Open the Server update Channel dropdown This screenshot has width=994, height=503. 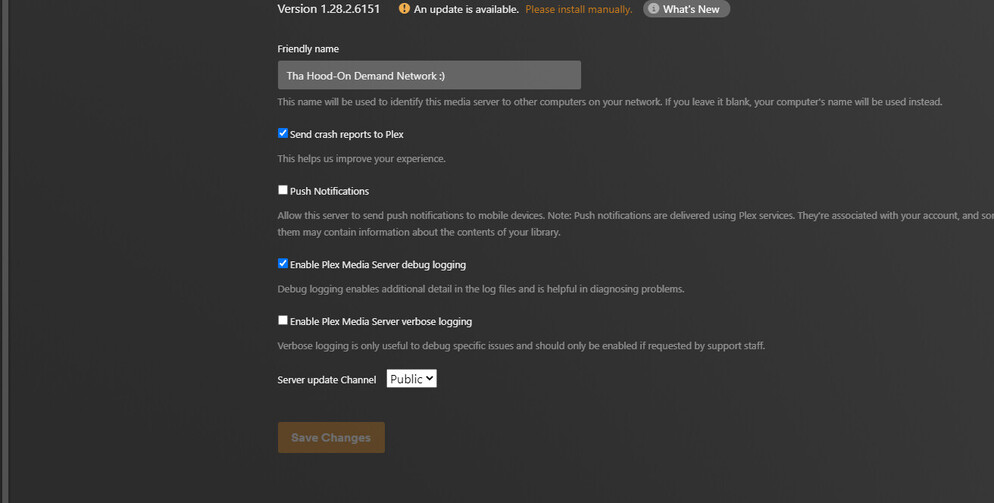click(x=411, y=379)
